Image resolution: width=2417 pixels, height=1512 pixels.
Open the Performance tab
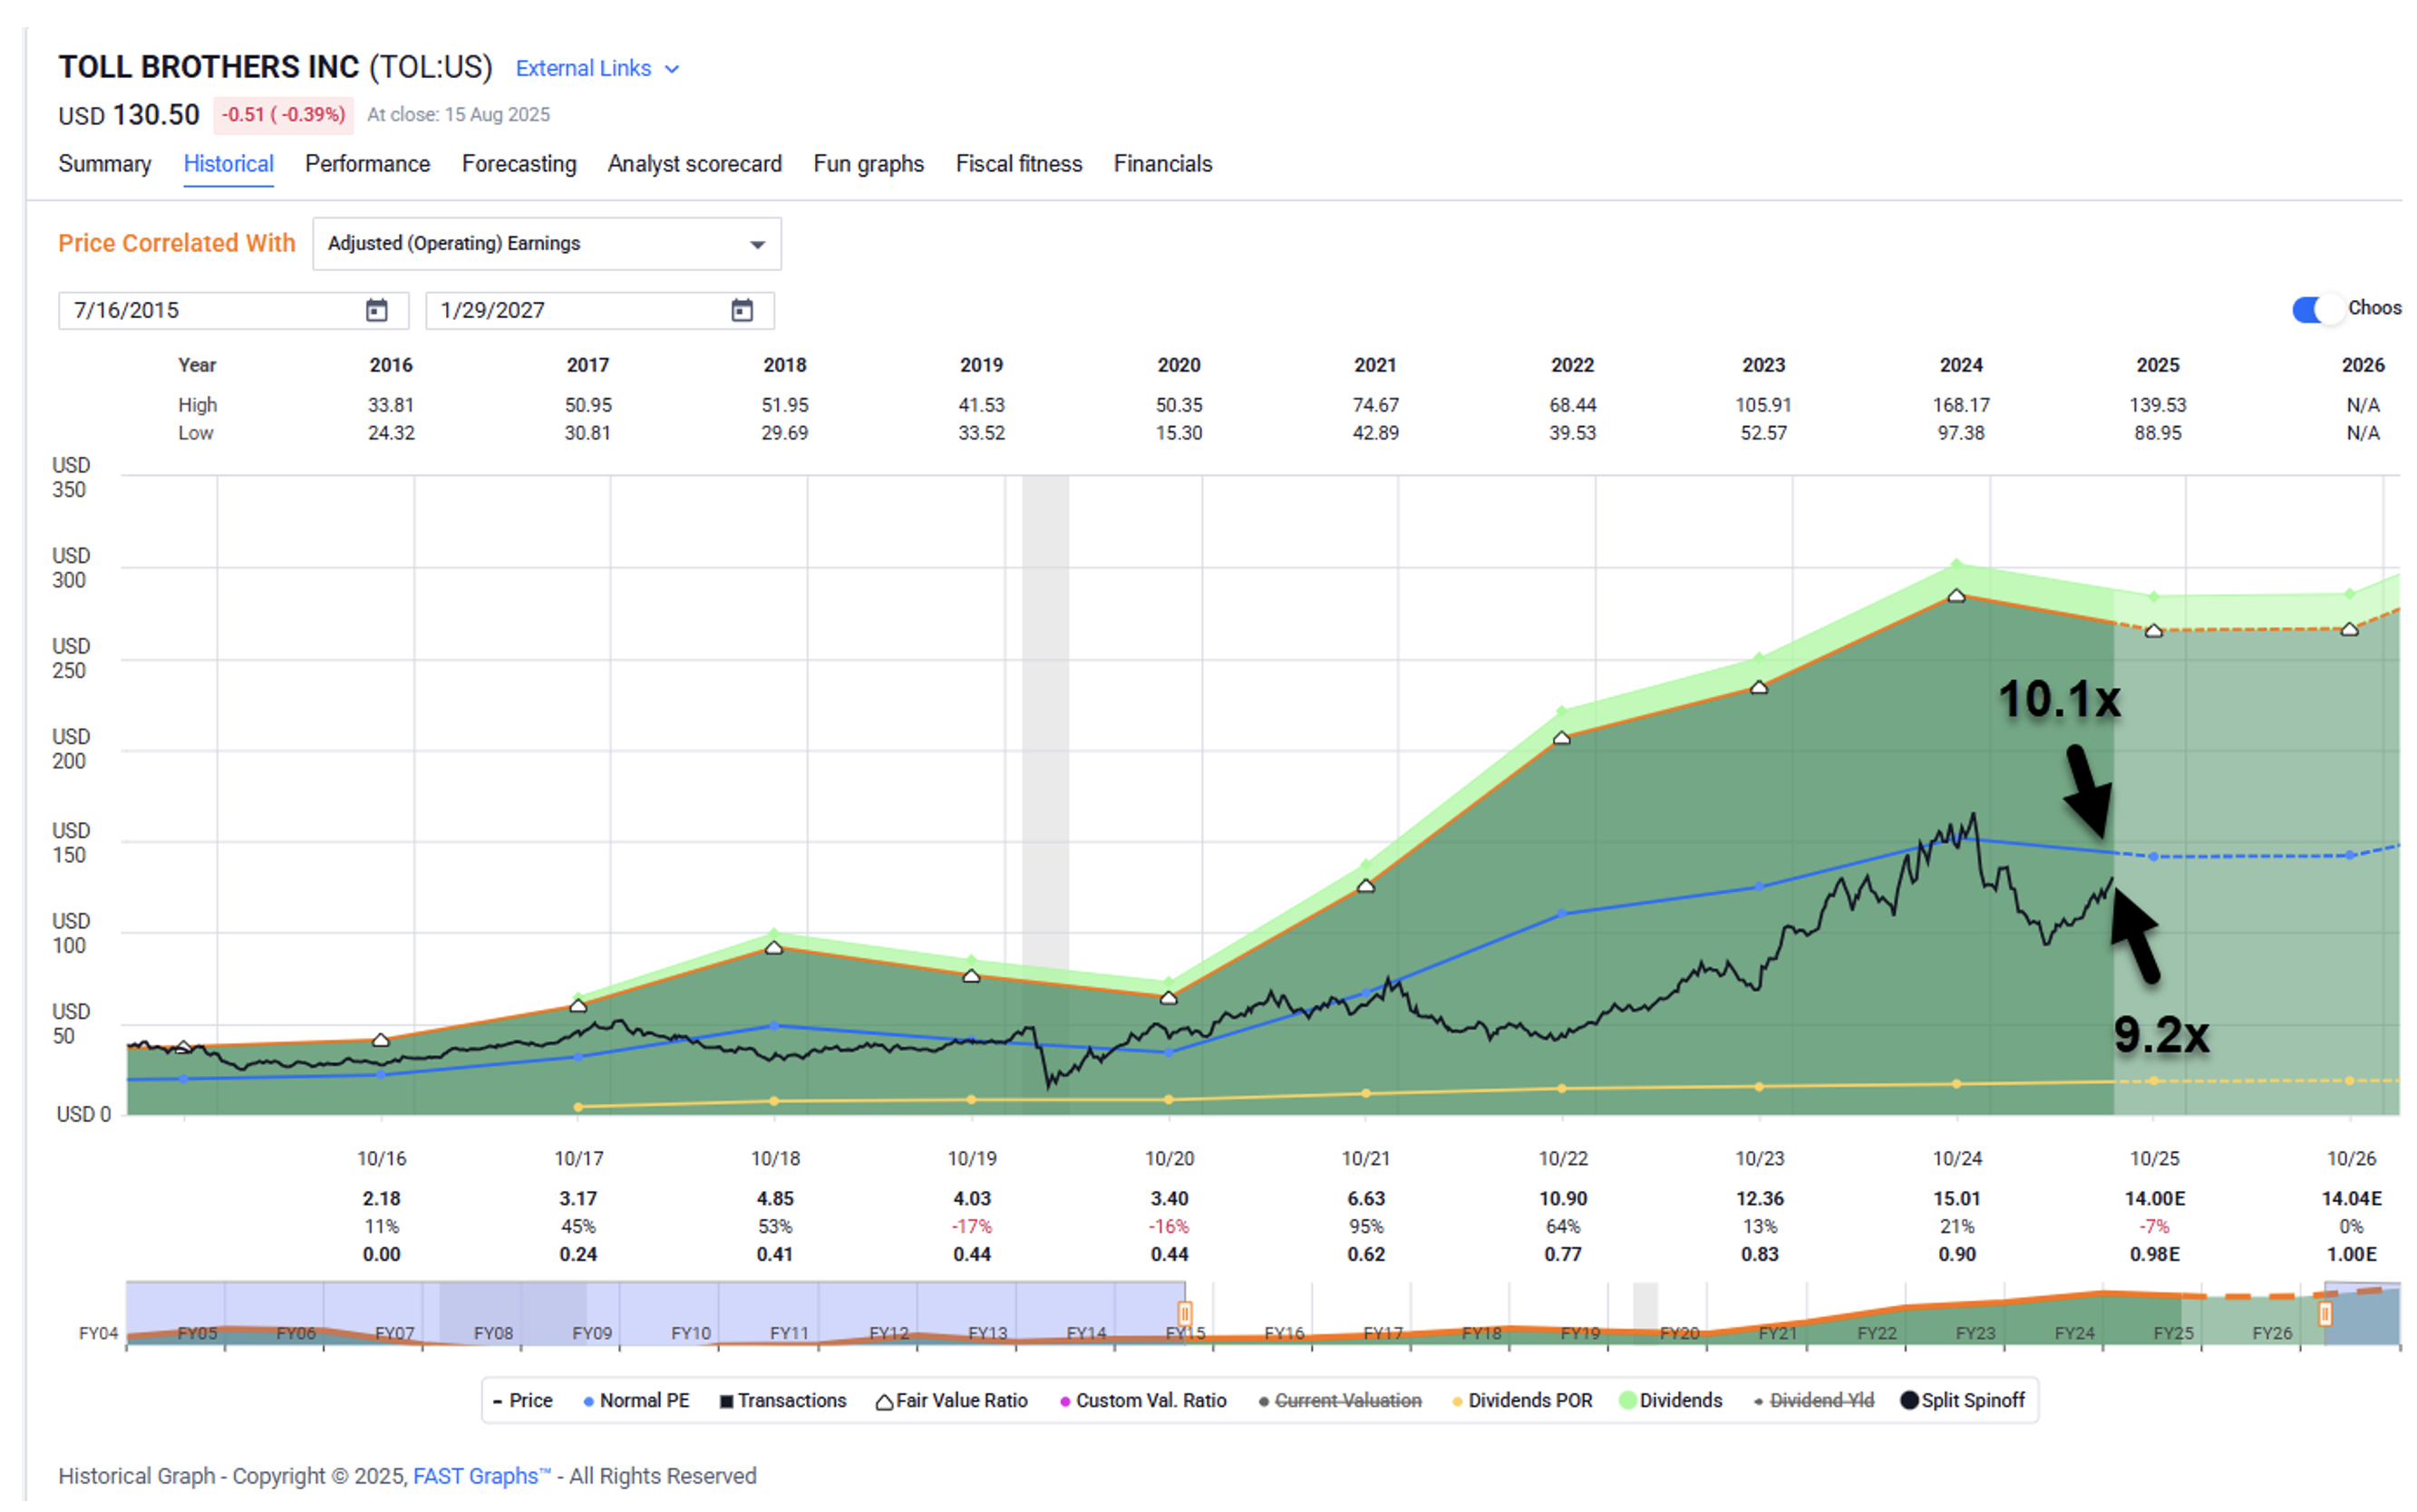[367, 163]
